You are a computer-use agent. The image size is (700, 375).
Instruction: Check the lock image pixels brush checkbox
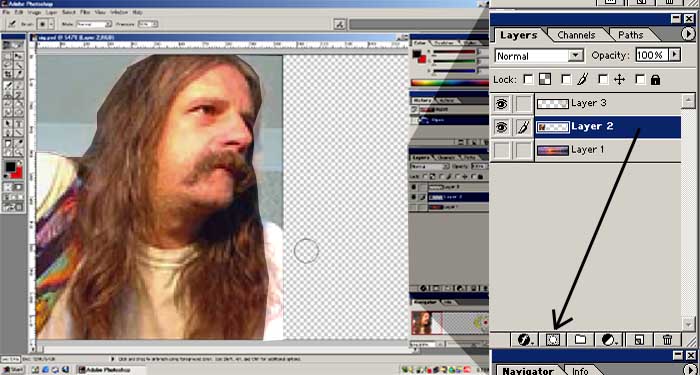coord(566,79)
